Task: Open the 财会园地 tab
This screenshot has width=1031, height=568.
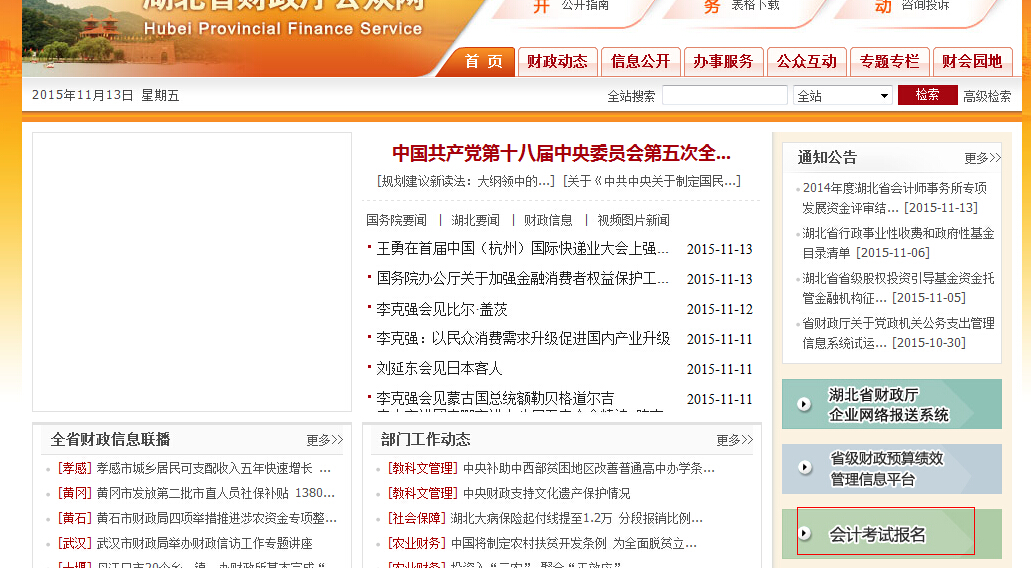Action: [972, 62]
